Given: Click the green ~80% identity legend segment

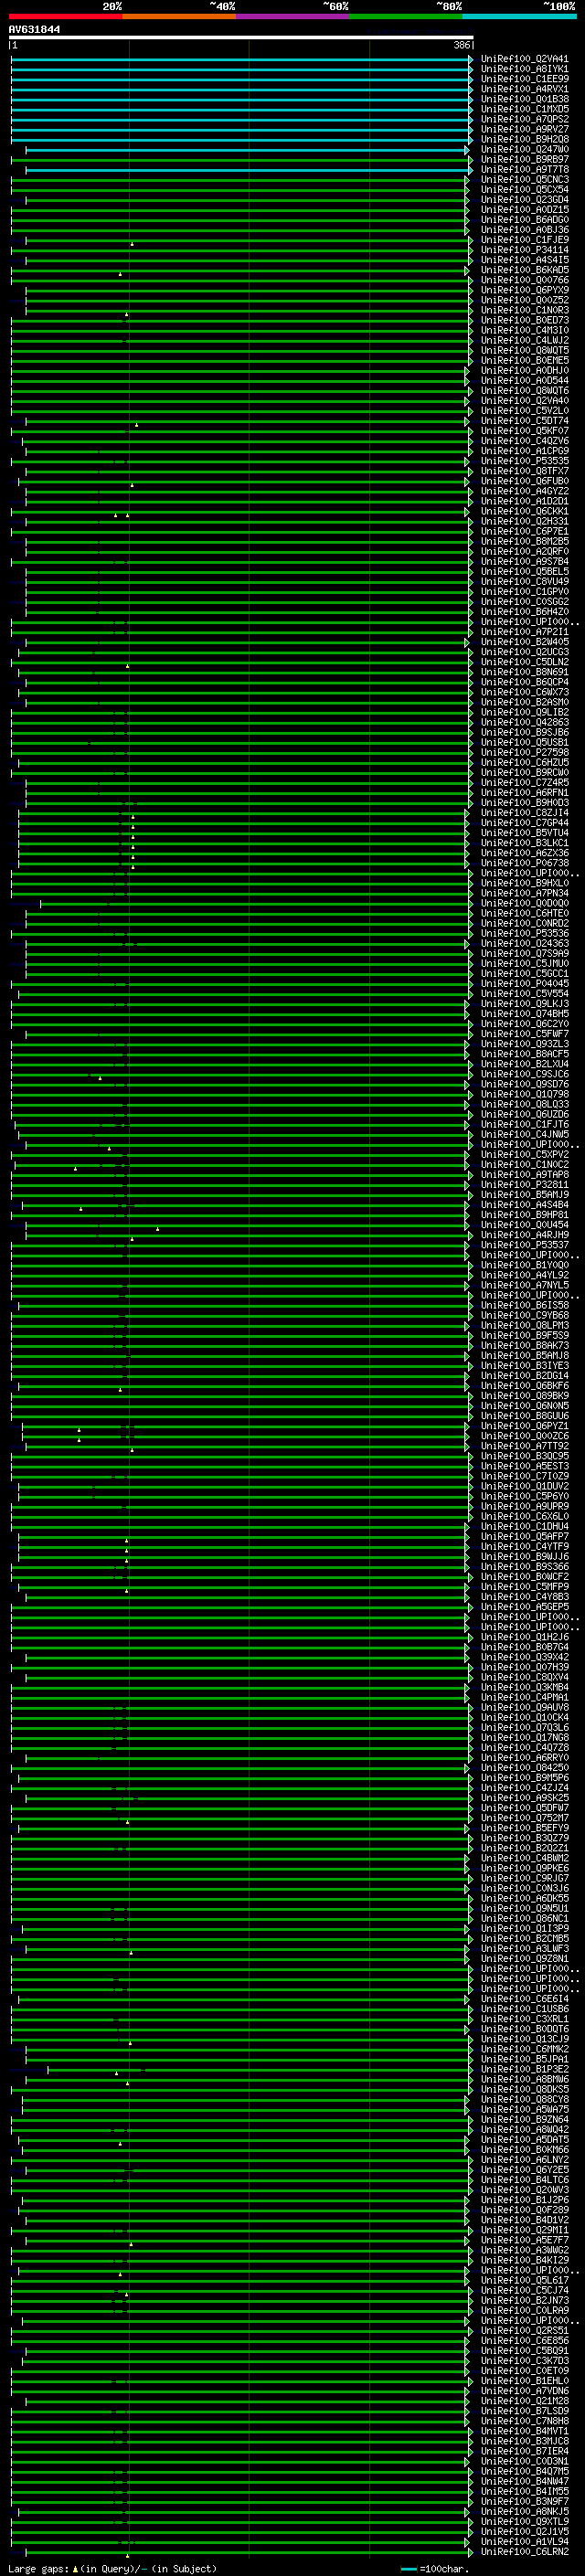Looking at the screenshot, I should click(406, 16).
